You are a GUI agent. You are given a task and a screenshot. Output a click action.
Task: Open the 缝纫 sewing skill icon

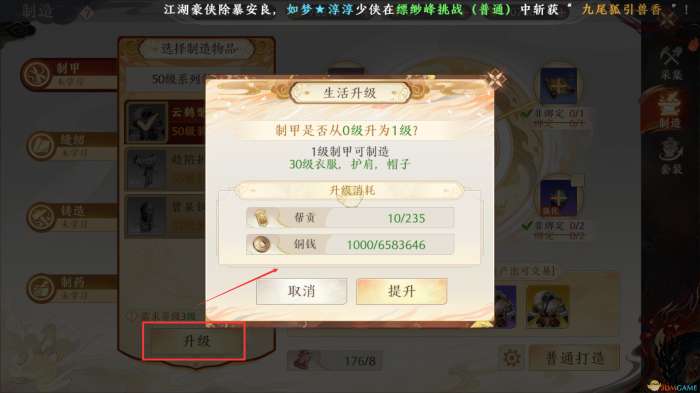tap(42, 146)
